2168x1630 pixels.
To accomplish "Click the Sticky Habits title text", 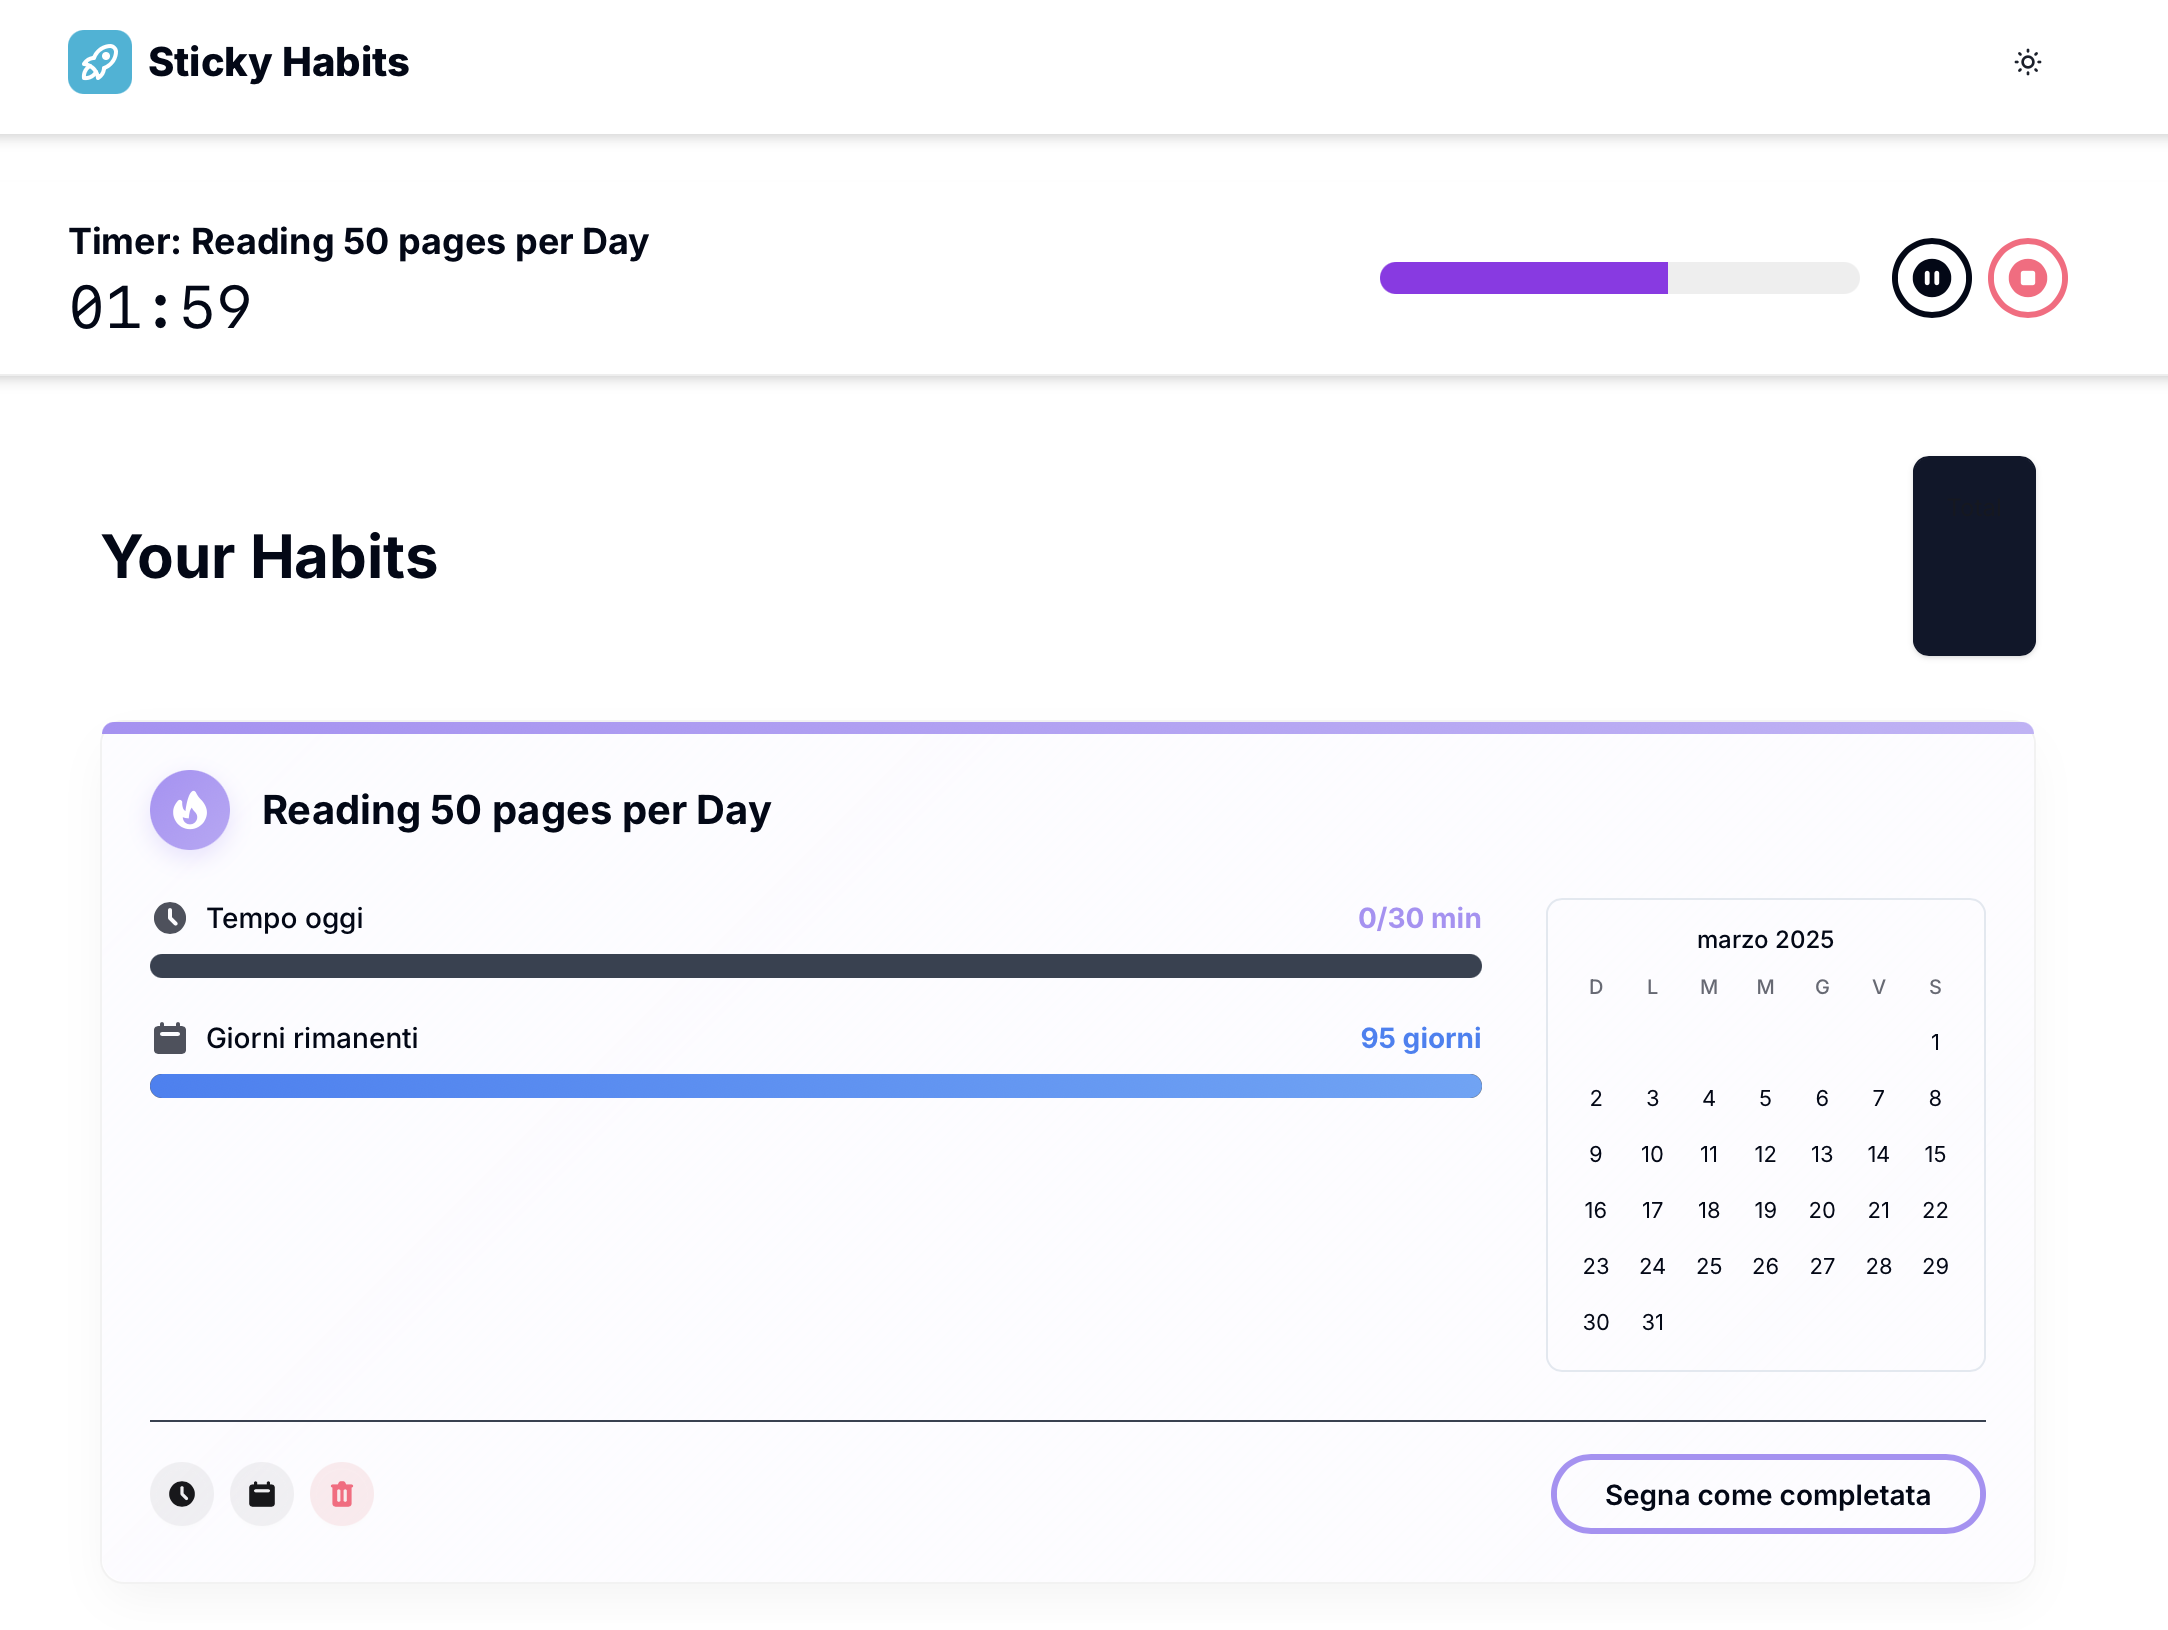I will (278, 62).
